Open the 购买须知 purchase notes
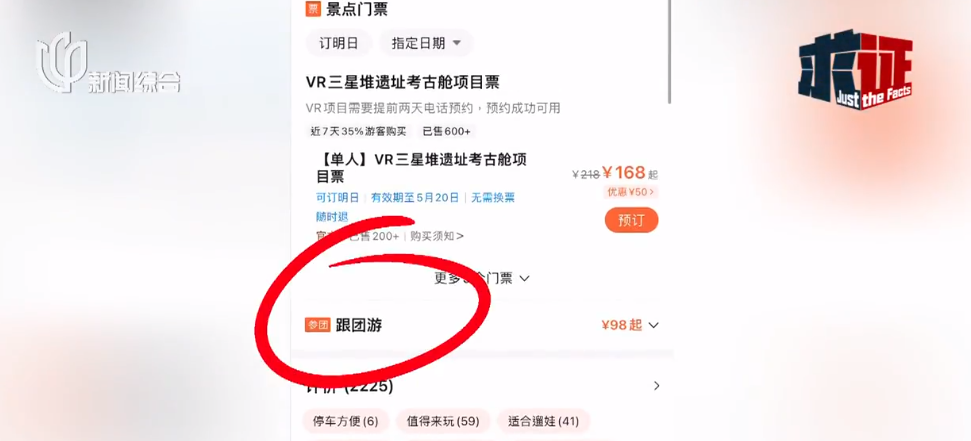The height and width of the screenshot is (441, 971). point(437,236)
